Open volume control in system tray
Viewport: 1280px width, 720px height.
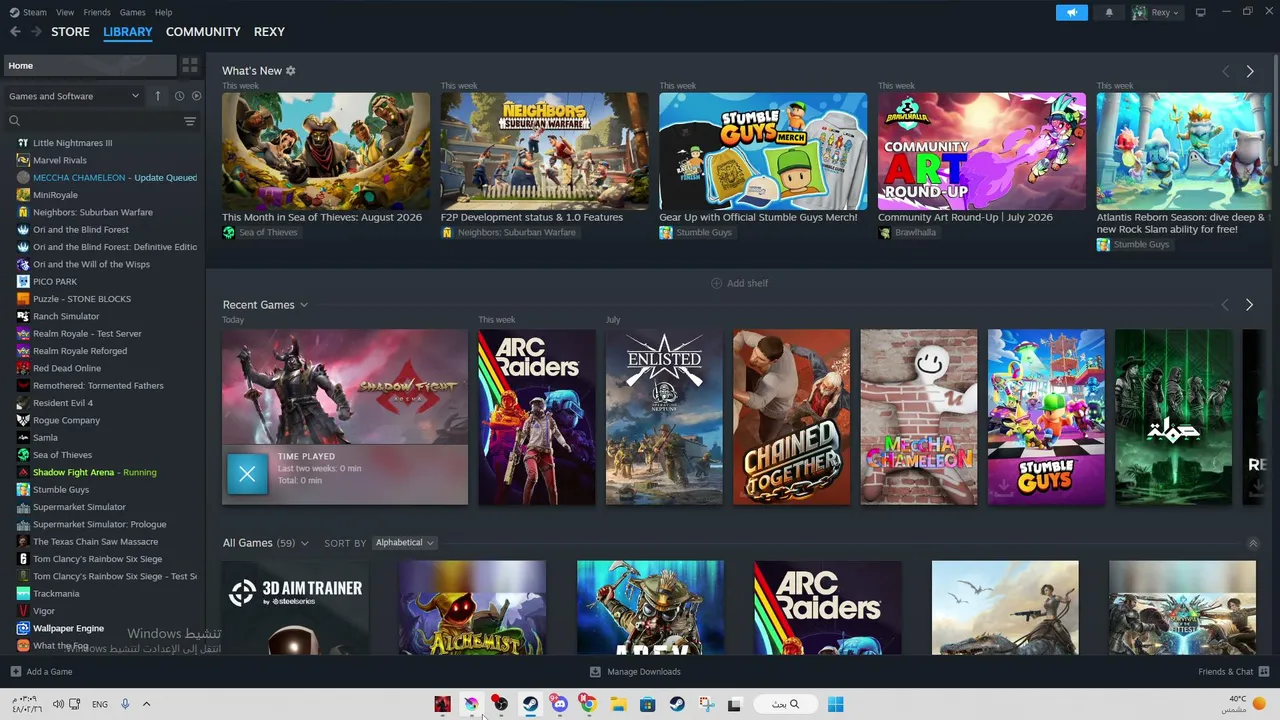click(58, 704)
